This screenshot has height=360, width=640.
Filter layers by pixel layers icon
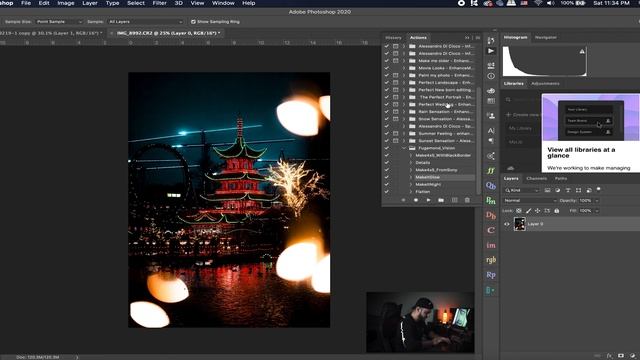(x=547, y=190)
